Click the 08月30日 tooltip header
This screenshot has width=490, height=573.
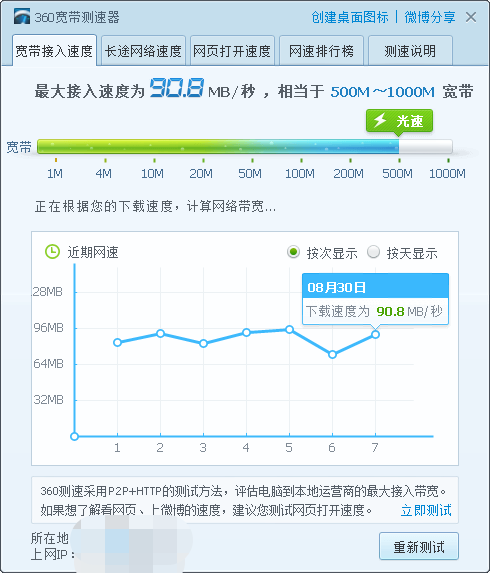[x=375, y=286]
